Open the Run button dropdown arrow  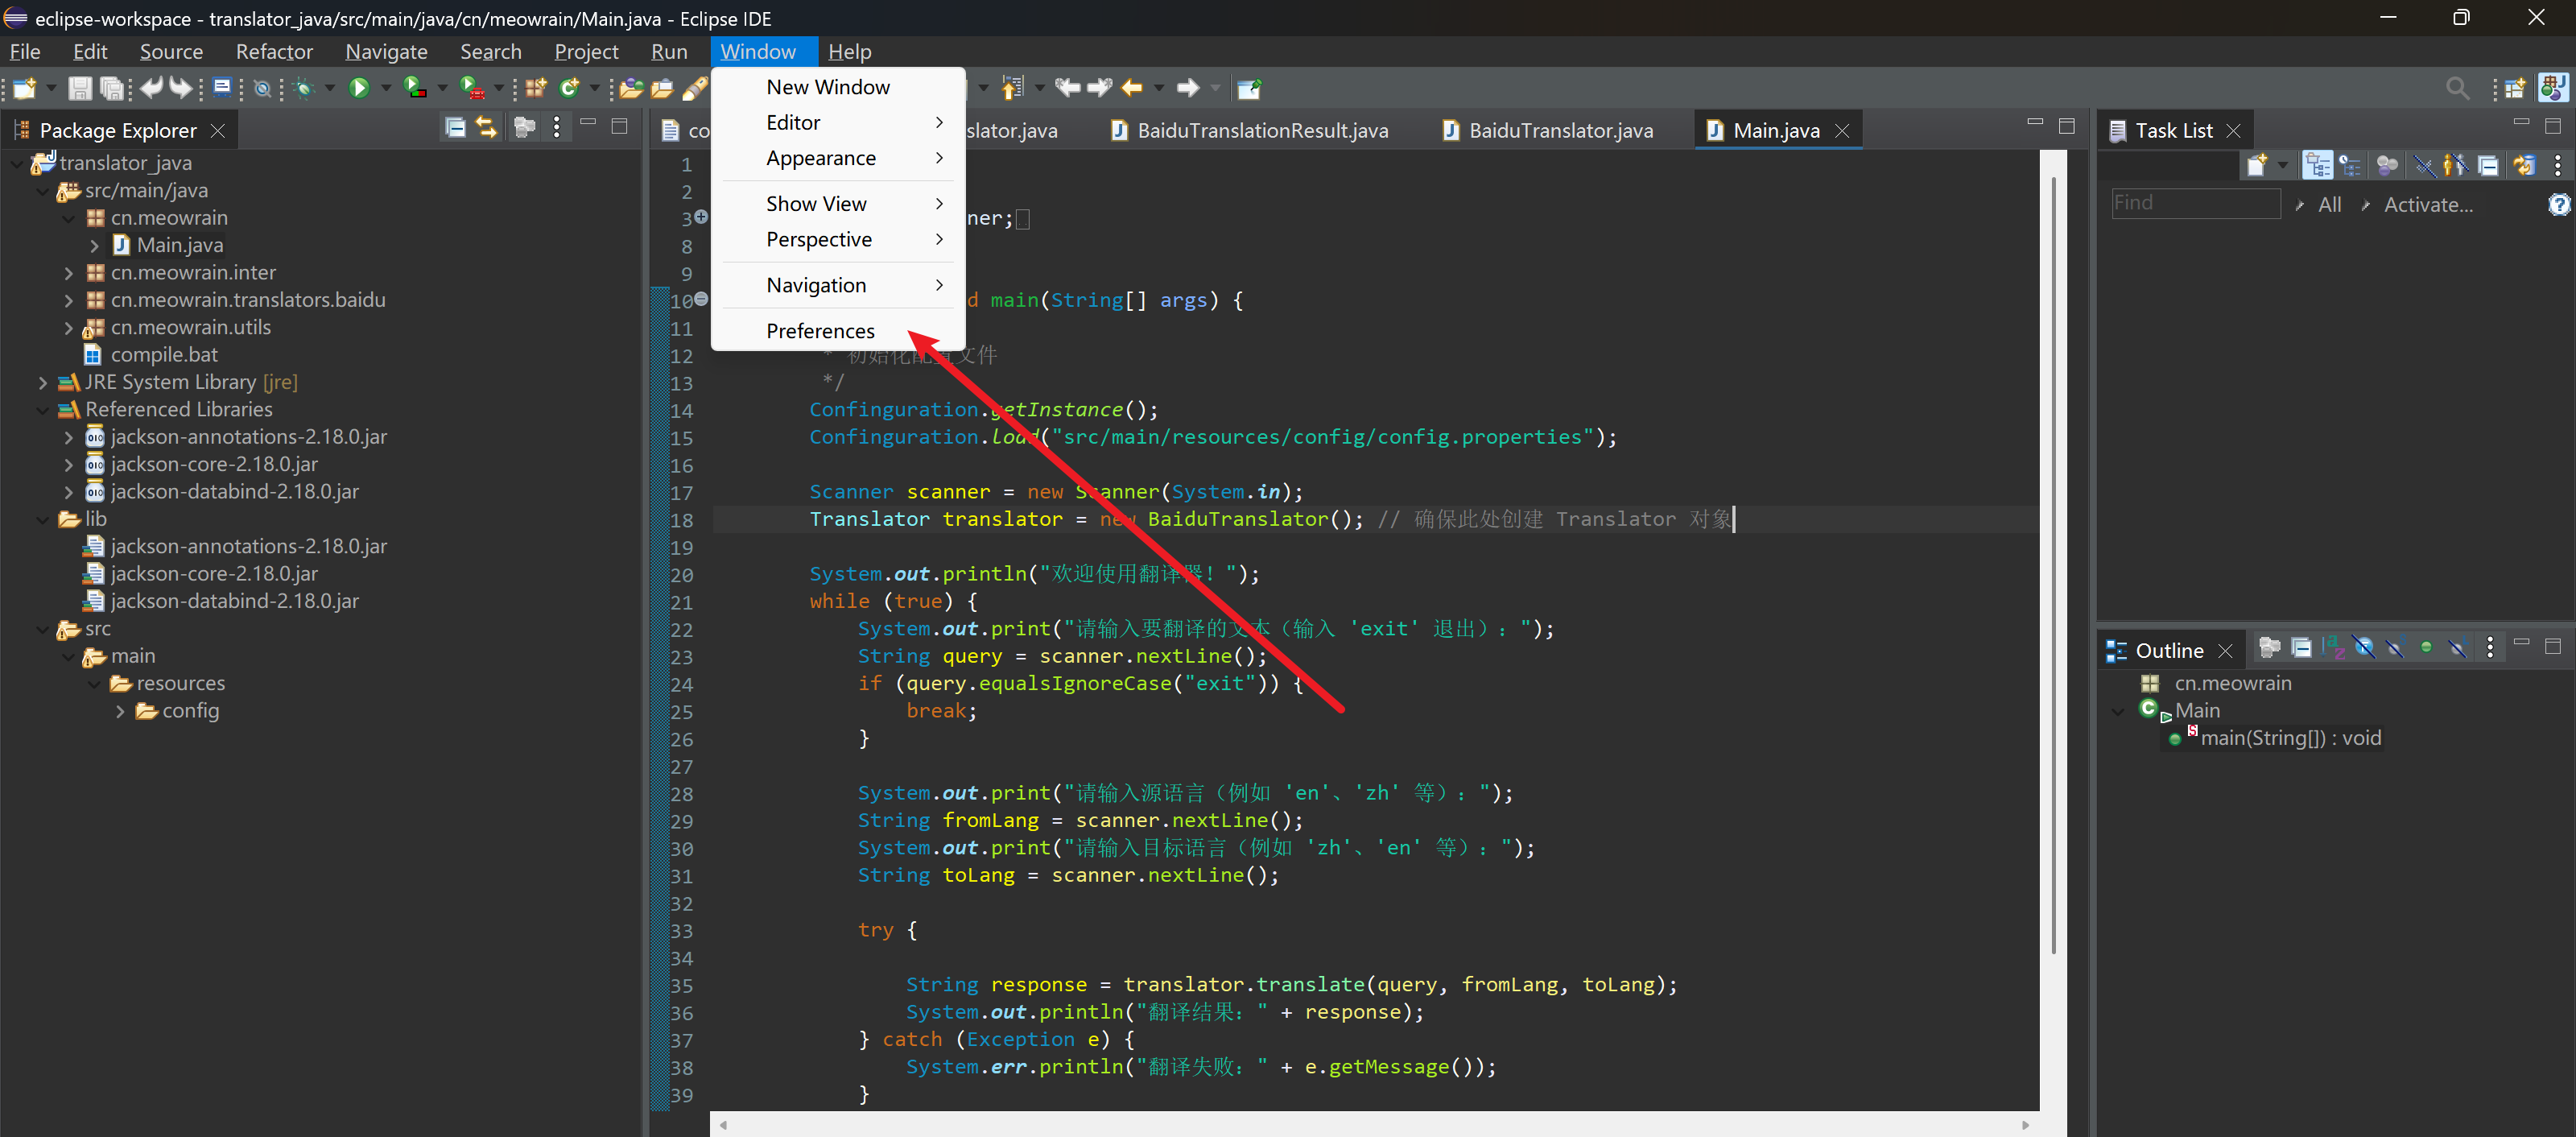point(386,89)
